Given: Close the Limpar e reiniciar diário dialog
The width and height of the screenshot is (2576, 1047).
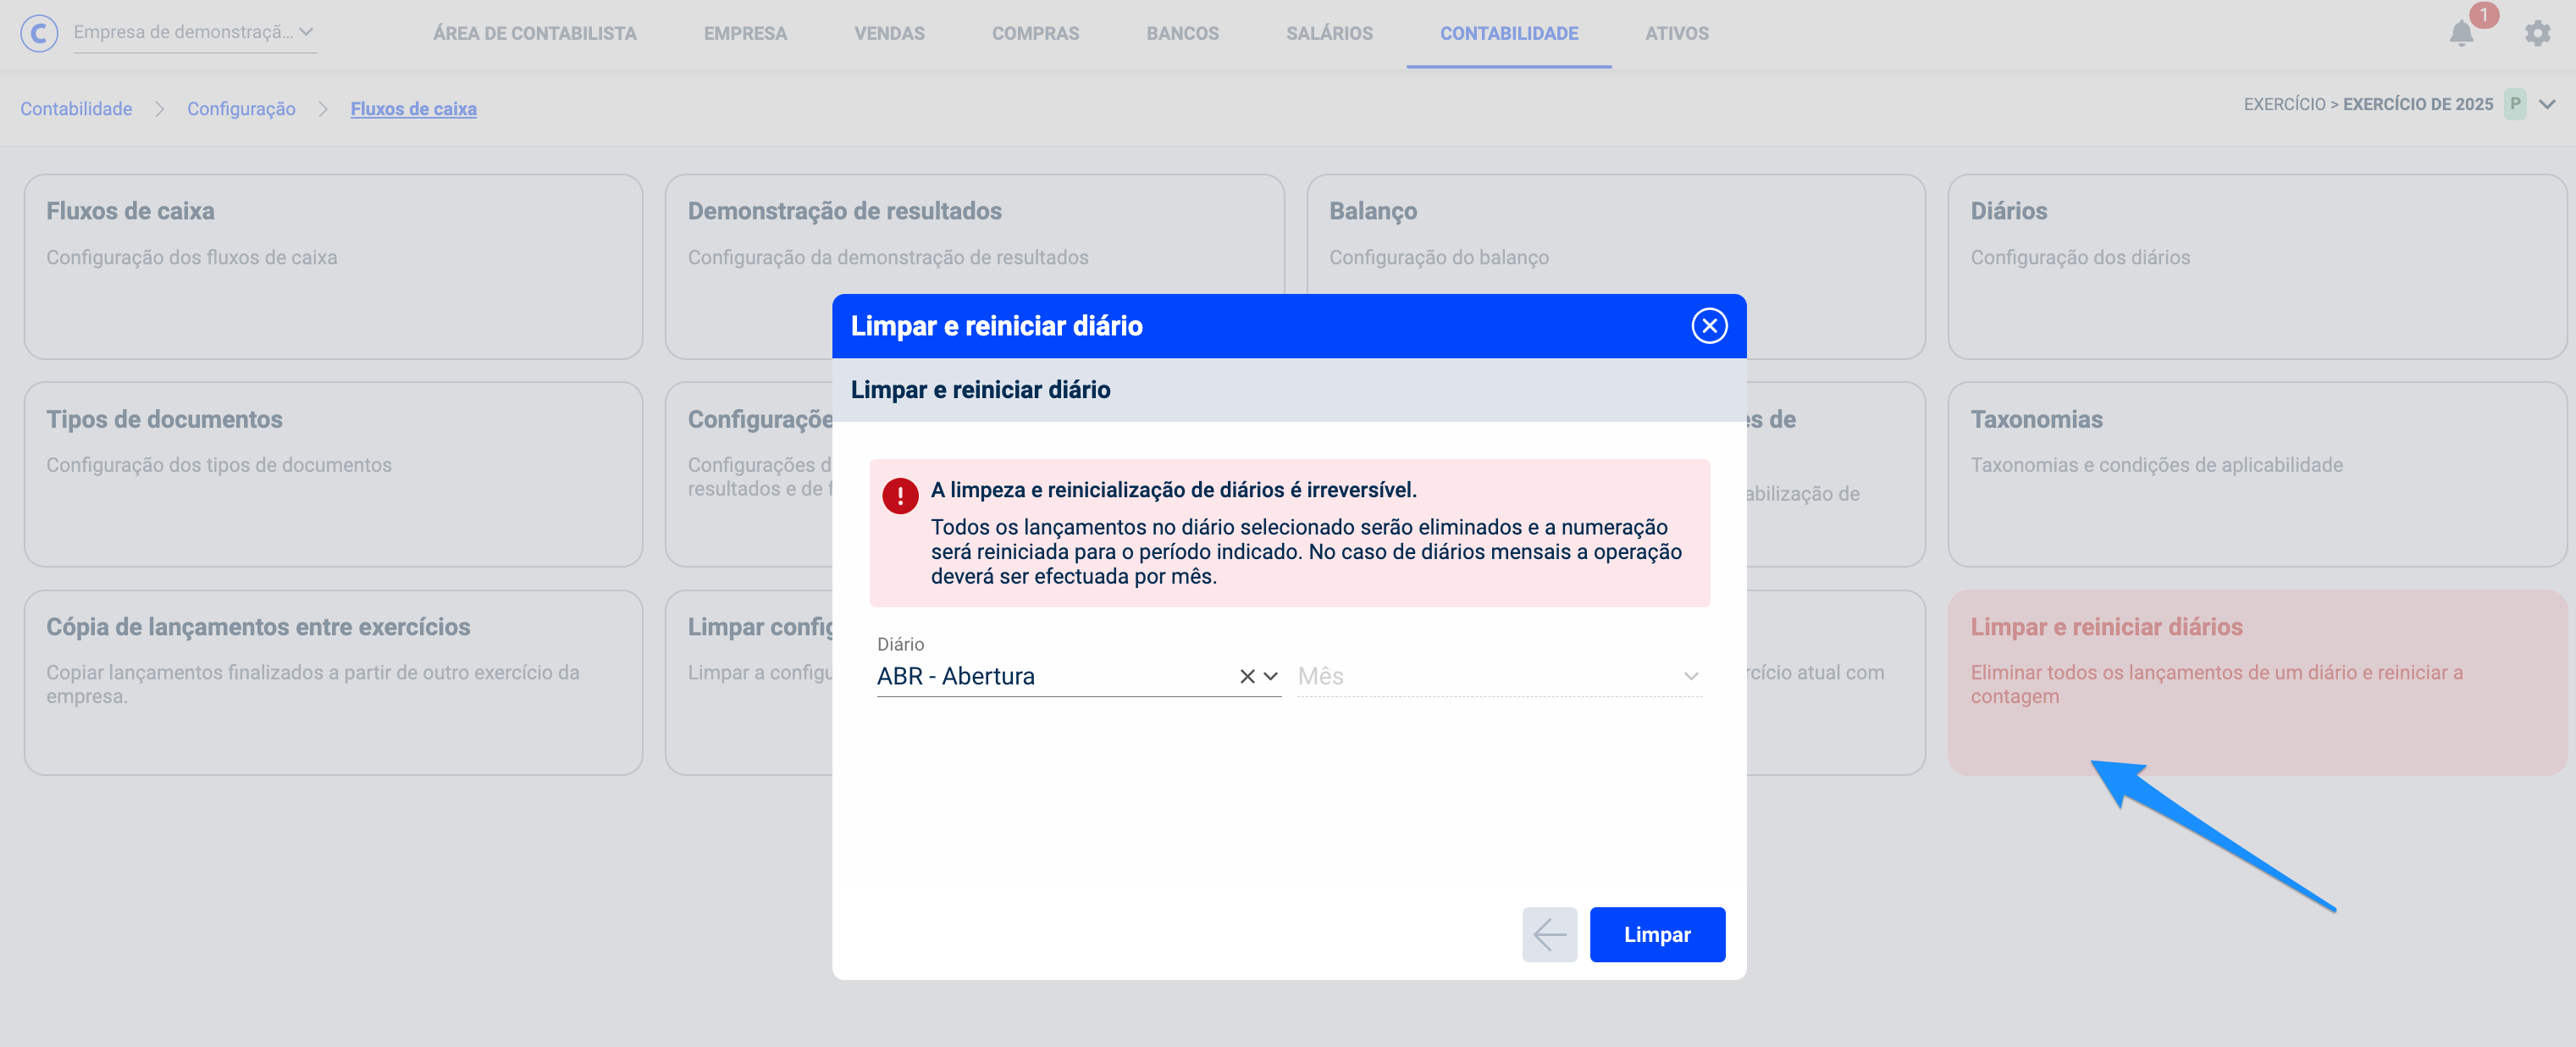Looking at the screenshot, I should tap(1709, 326).
